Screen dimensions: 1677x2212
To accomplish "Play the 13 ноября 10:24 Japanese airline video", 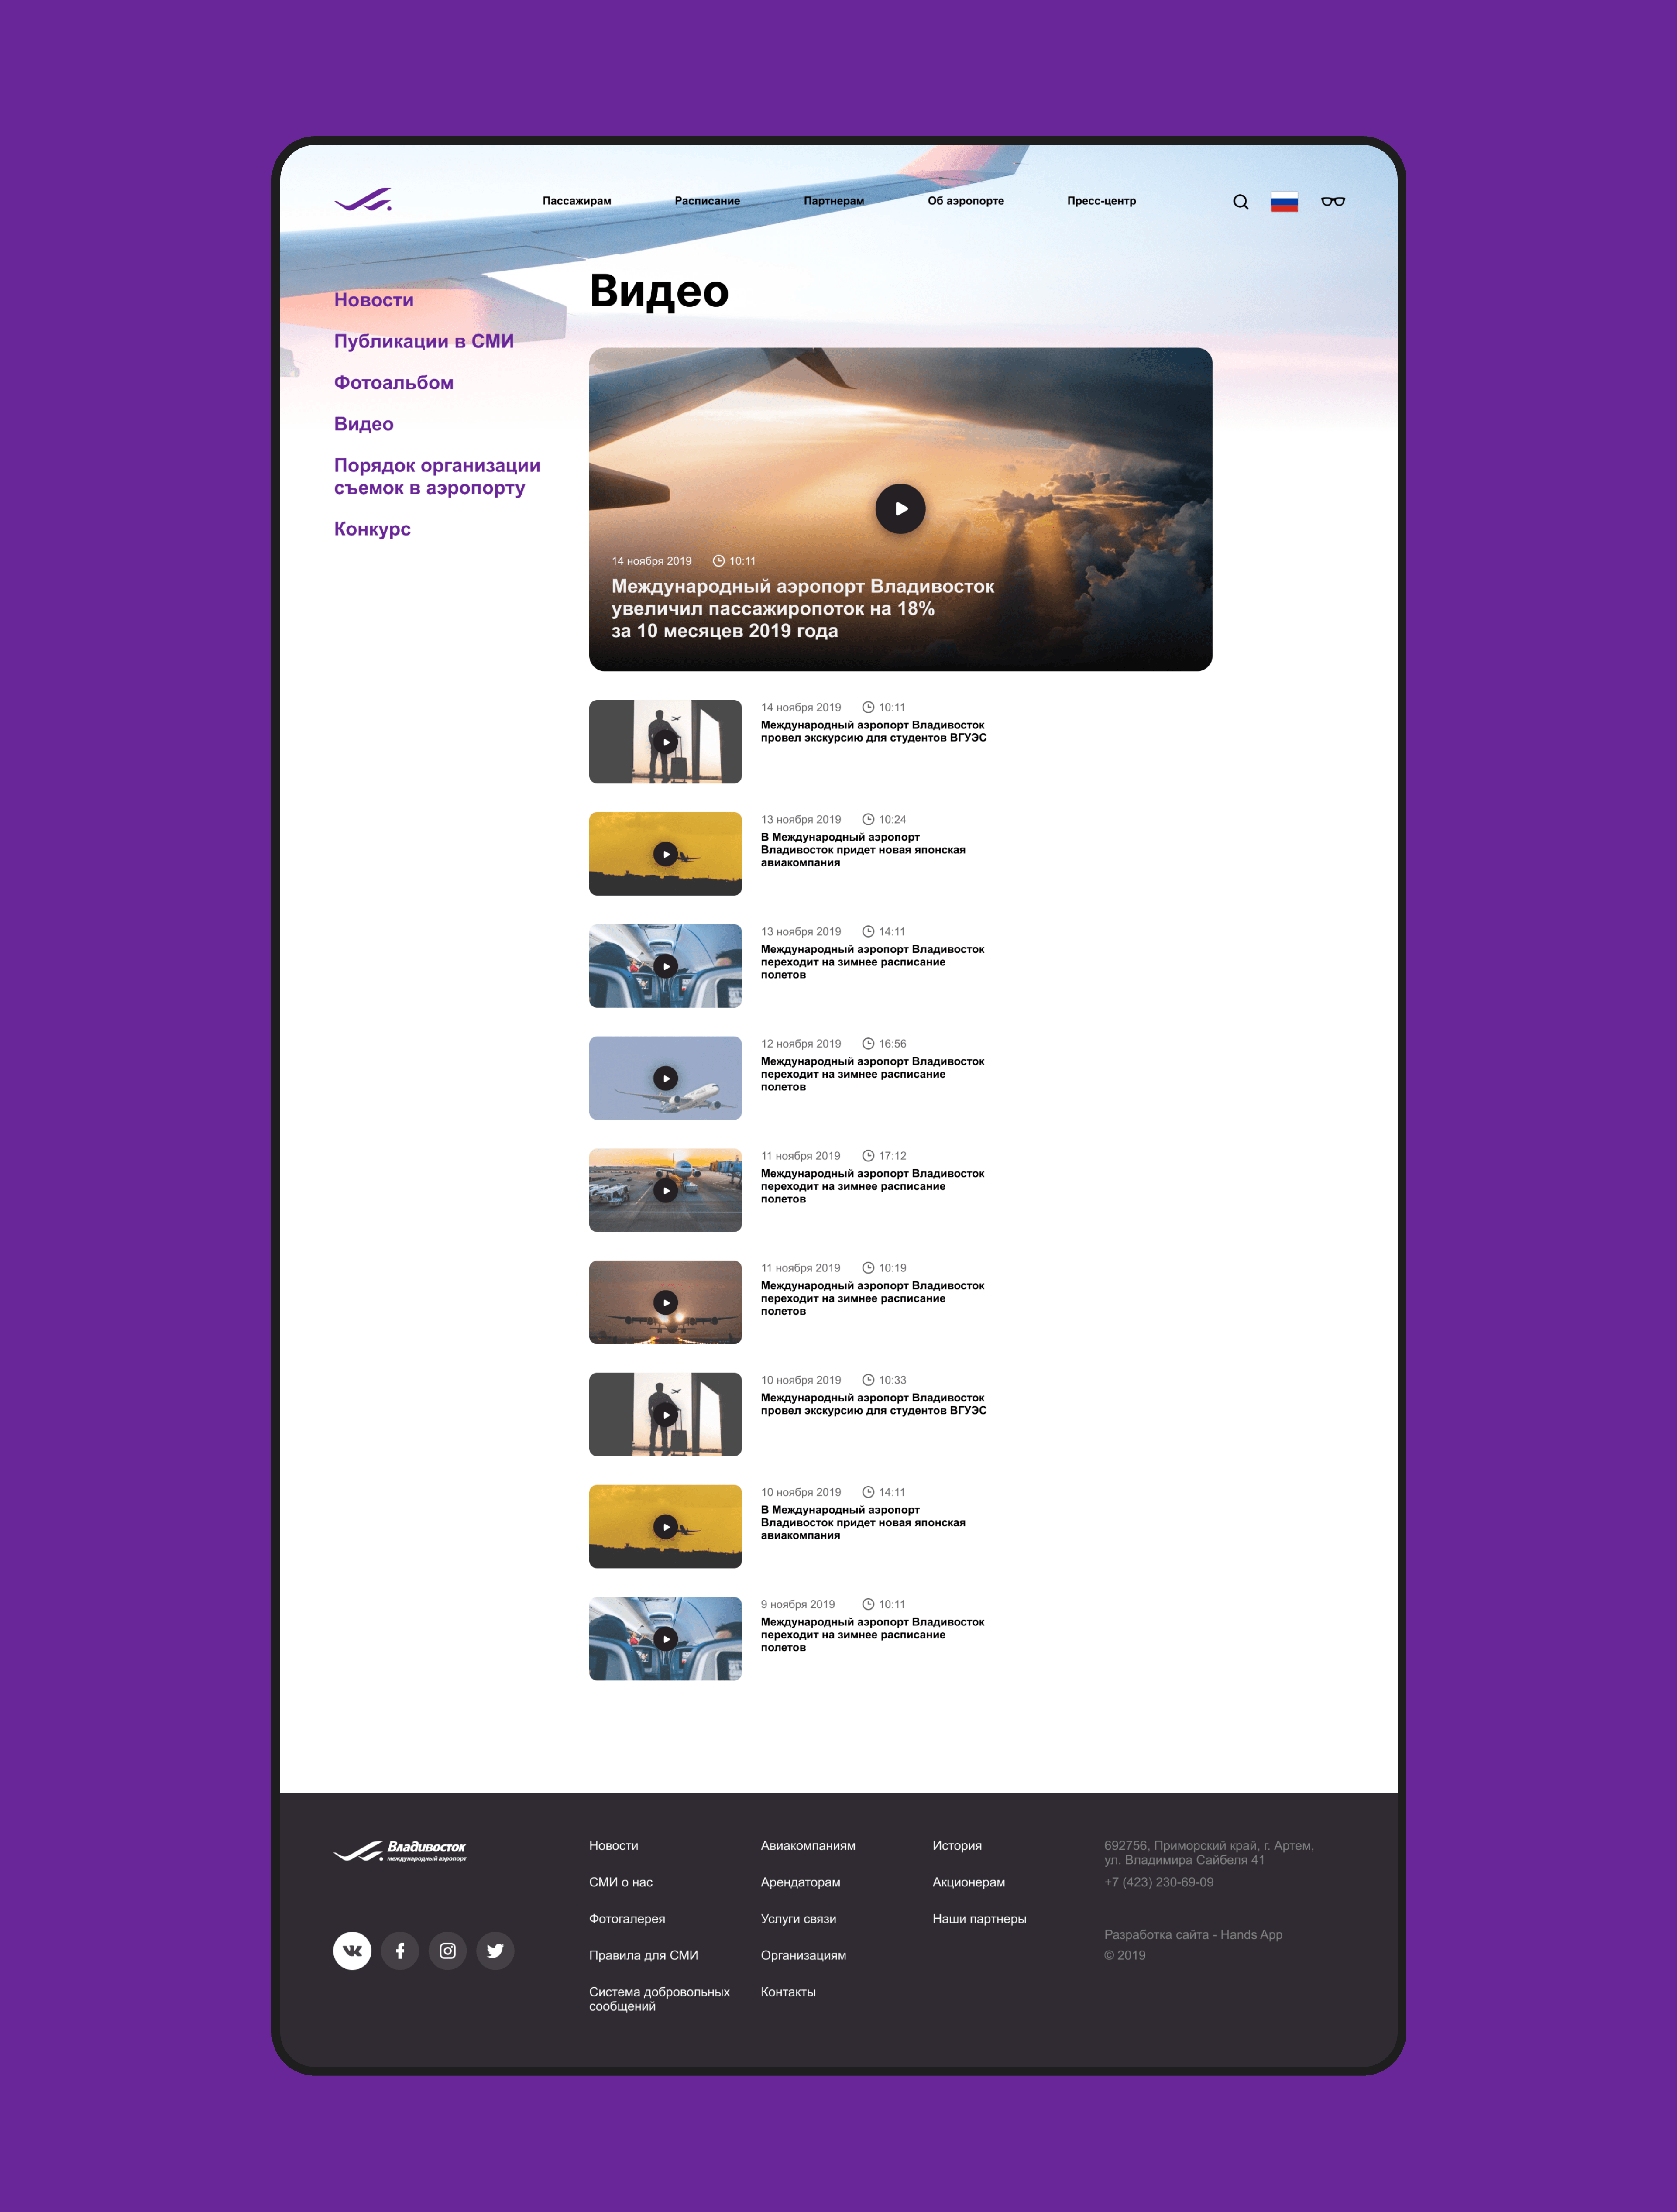I will pos(665,854).
